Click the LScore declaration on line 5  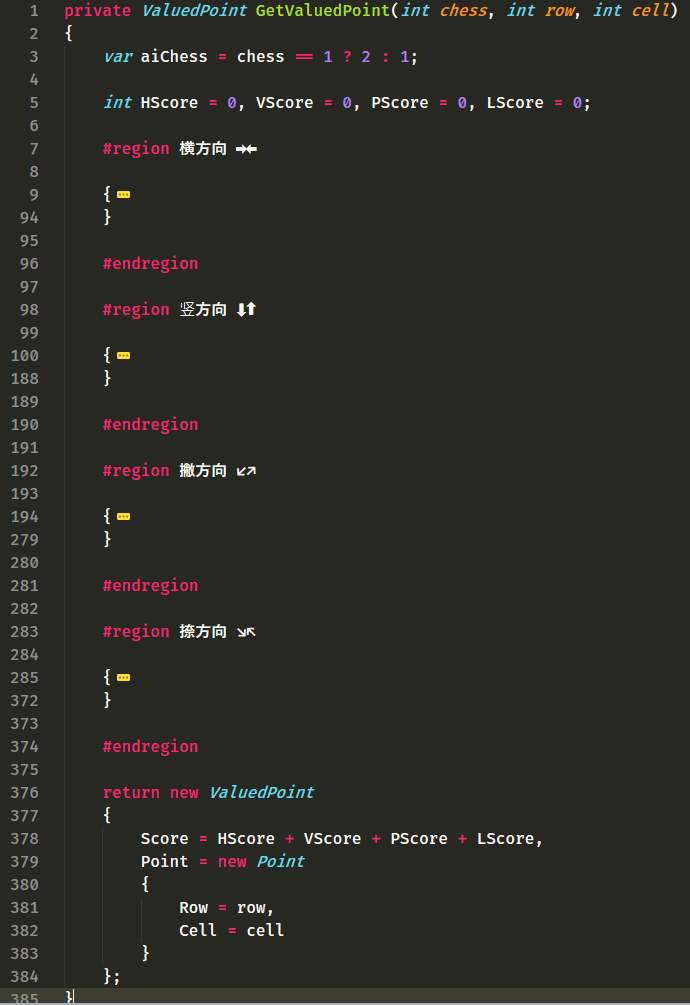(x=515, y=103)
